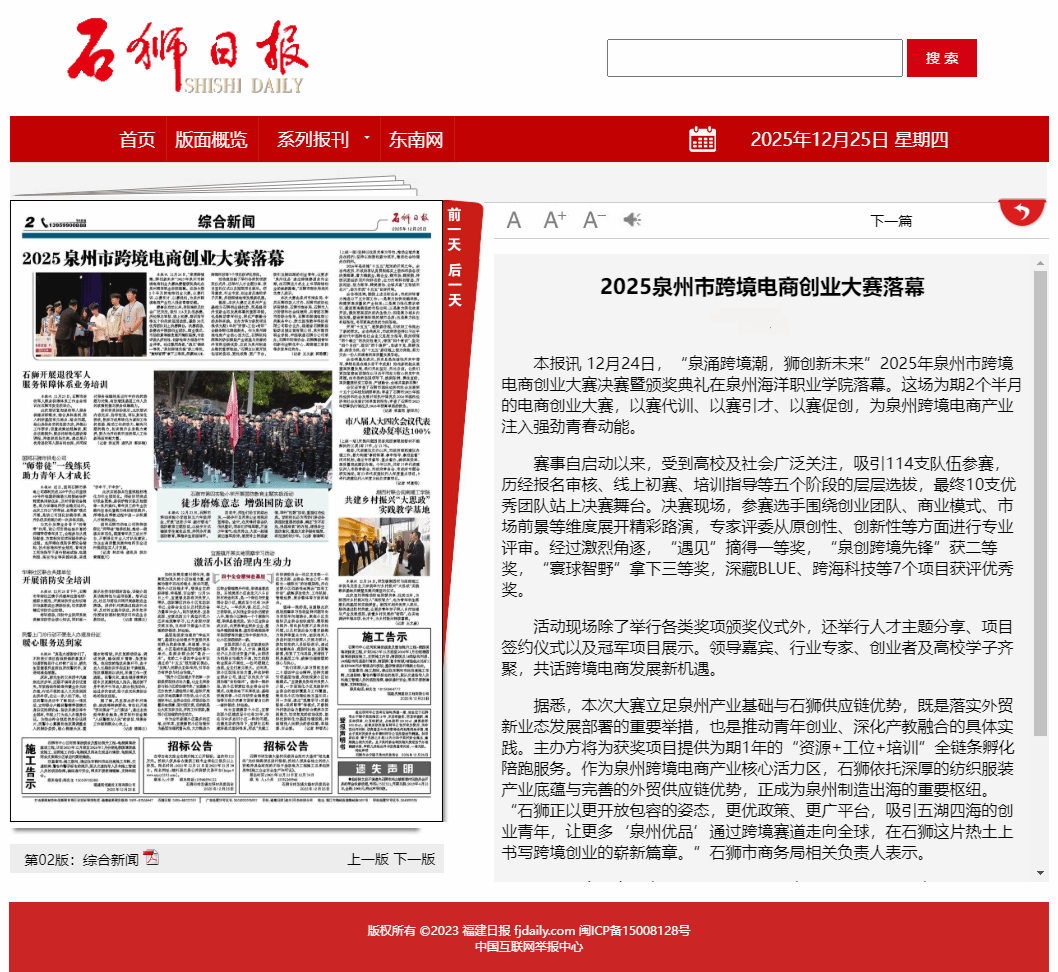Expand the 系列报刊 dropdown arrow
The width and height of the screenshot is (1058, 972).
[367, 138]
